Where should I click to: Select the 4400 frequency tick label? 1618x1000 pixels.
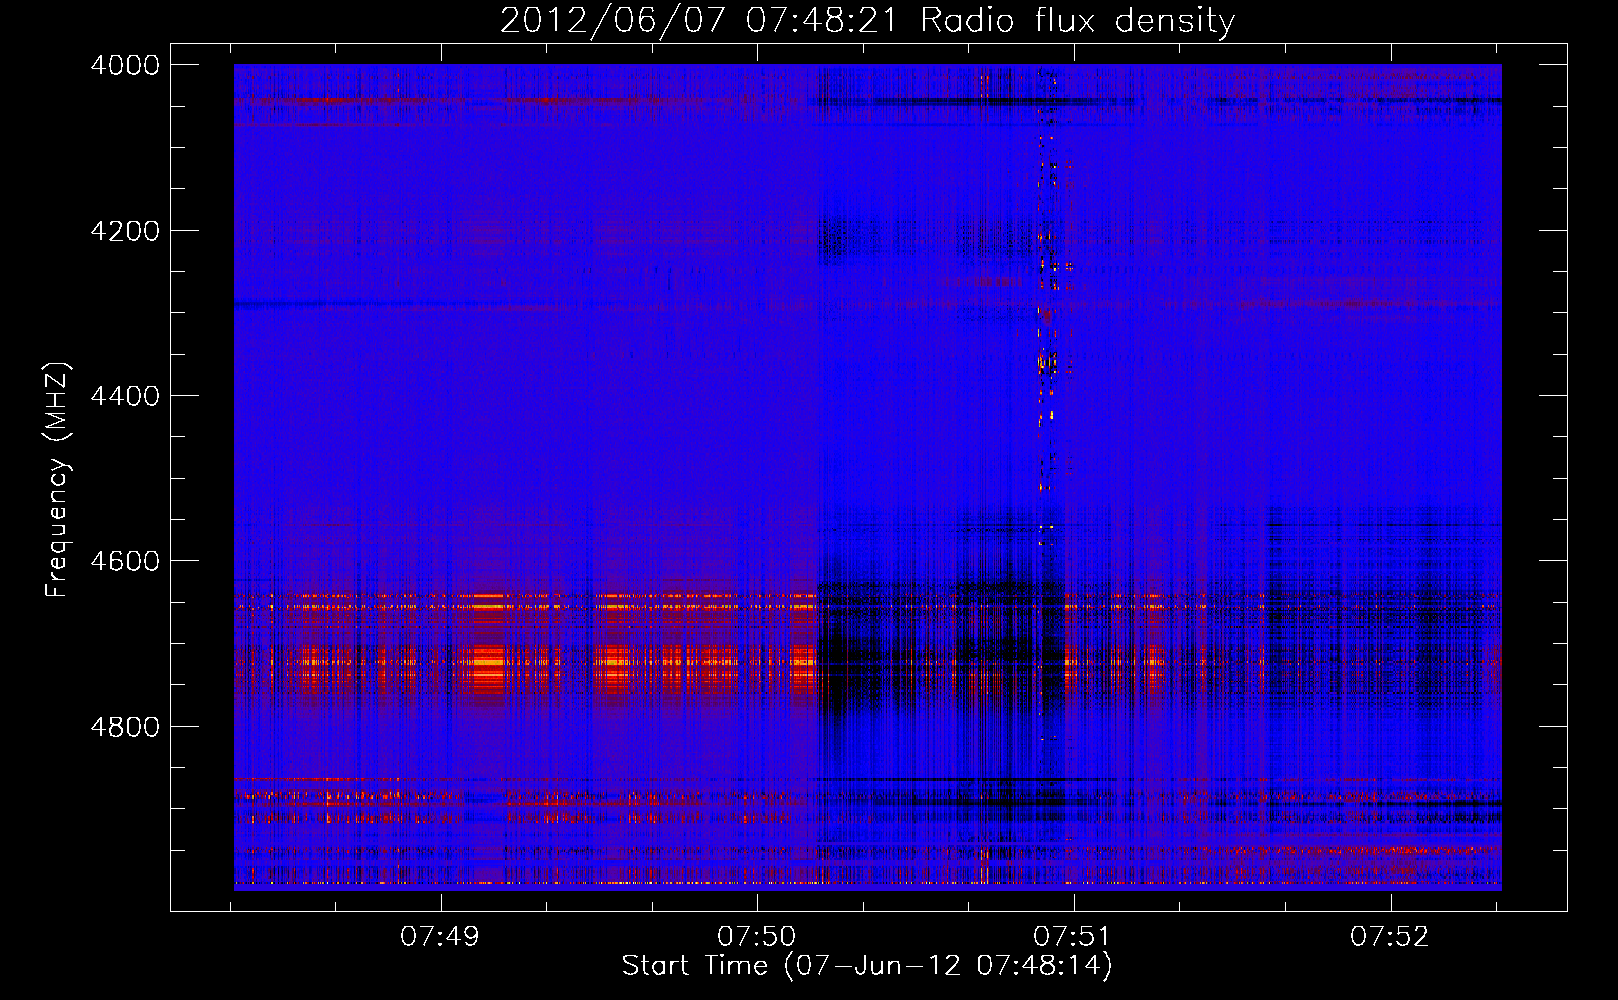[x=125, y=396]
